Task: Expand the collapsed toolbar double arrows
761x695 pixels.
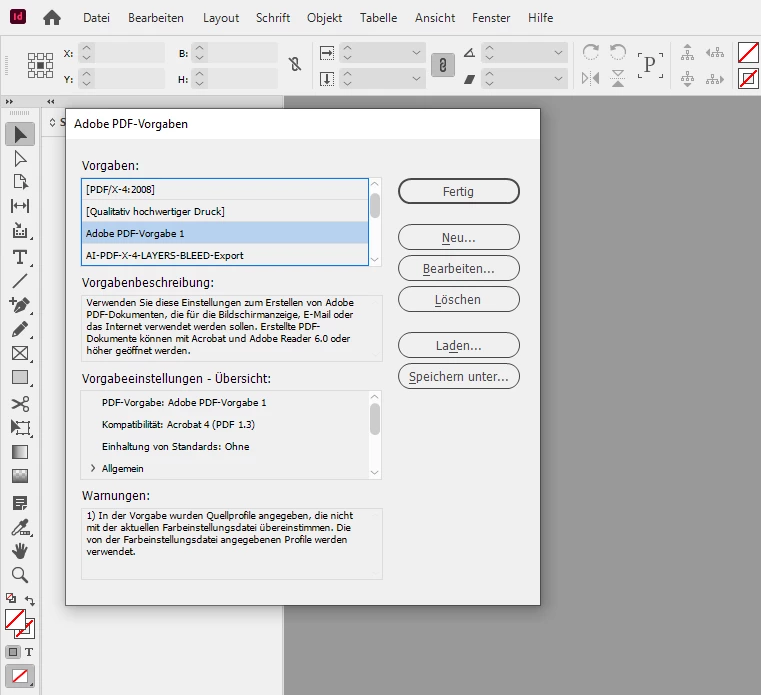Action: pyautogui.click(x=9, y=101)
